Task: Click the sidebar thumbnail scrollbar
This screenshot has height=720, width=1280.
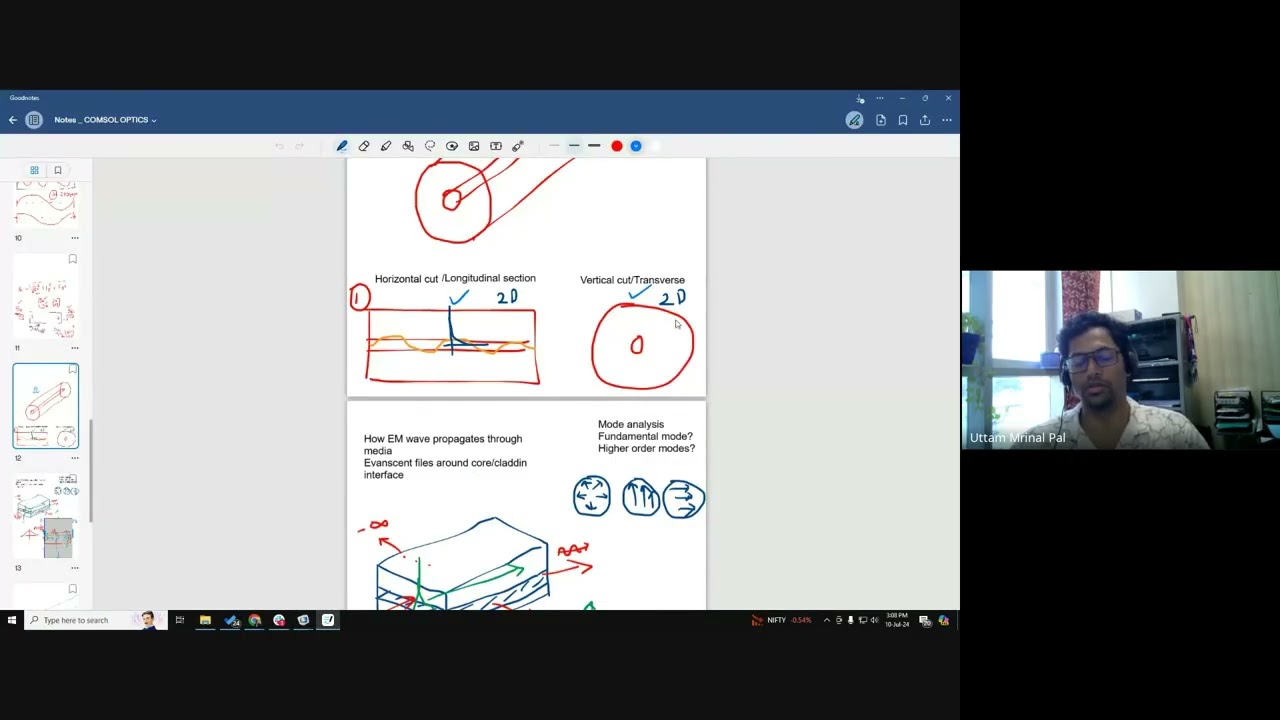Action: coord(90,470)
